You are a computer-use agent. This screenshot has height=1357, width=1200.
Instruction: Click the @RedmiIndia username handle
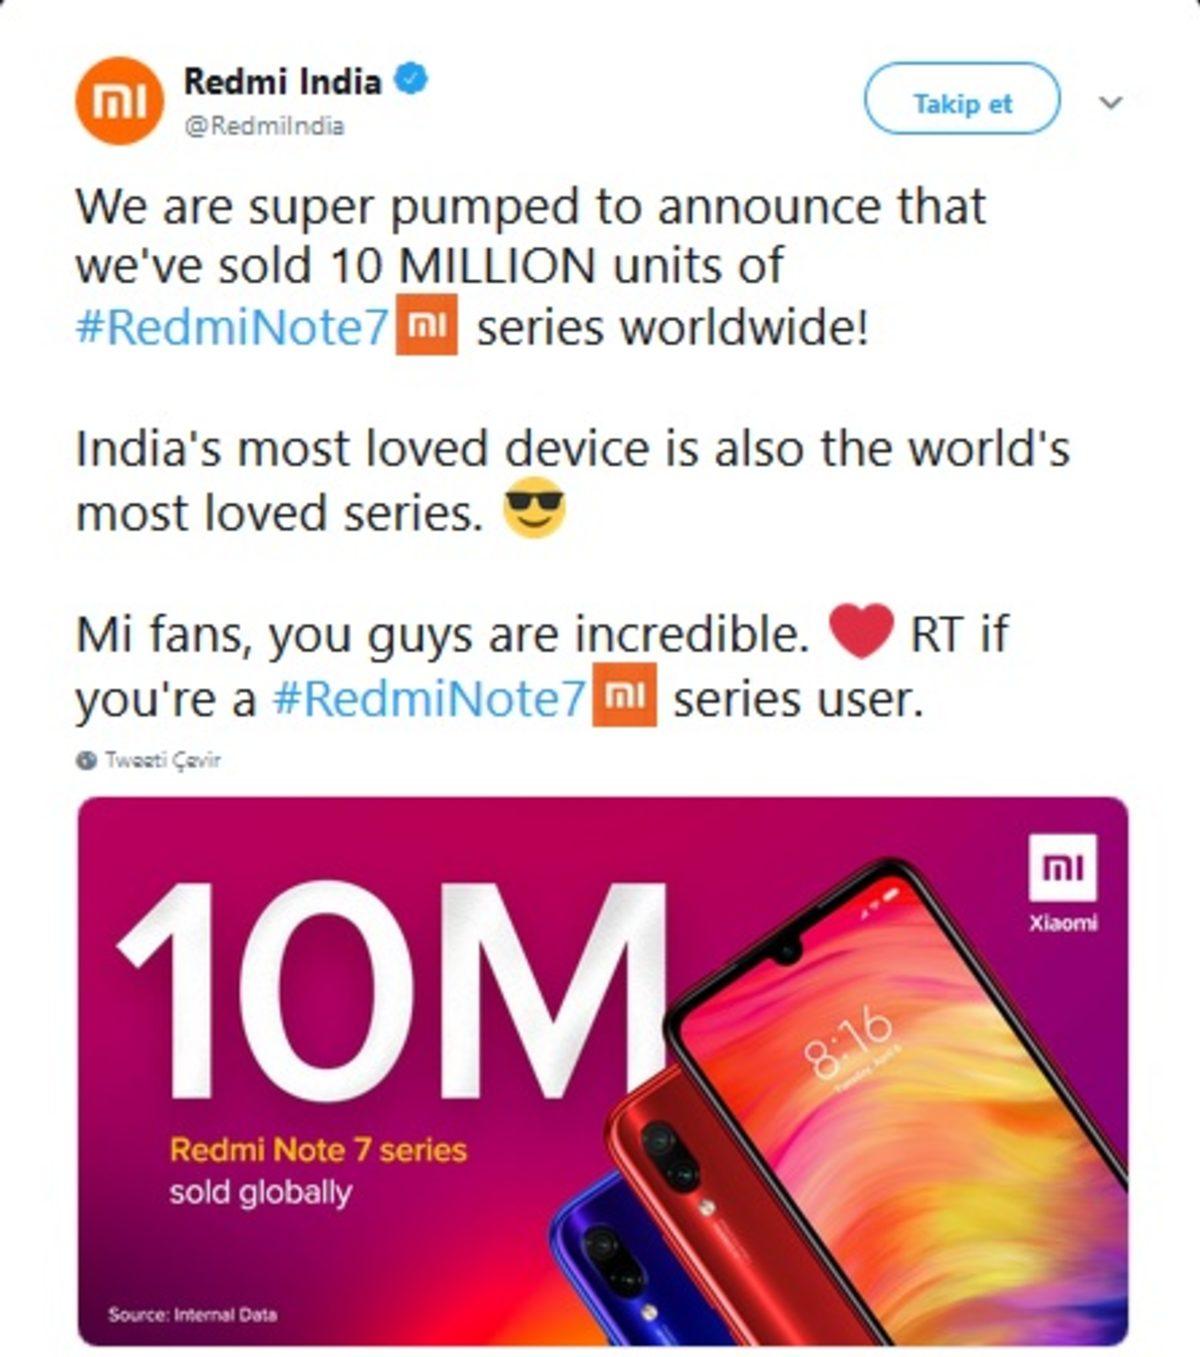(264, 126)
